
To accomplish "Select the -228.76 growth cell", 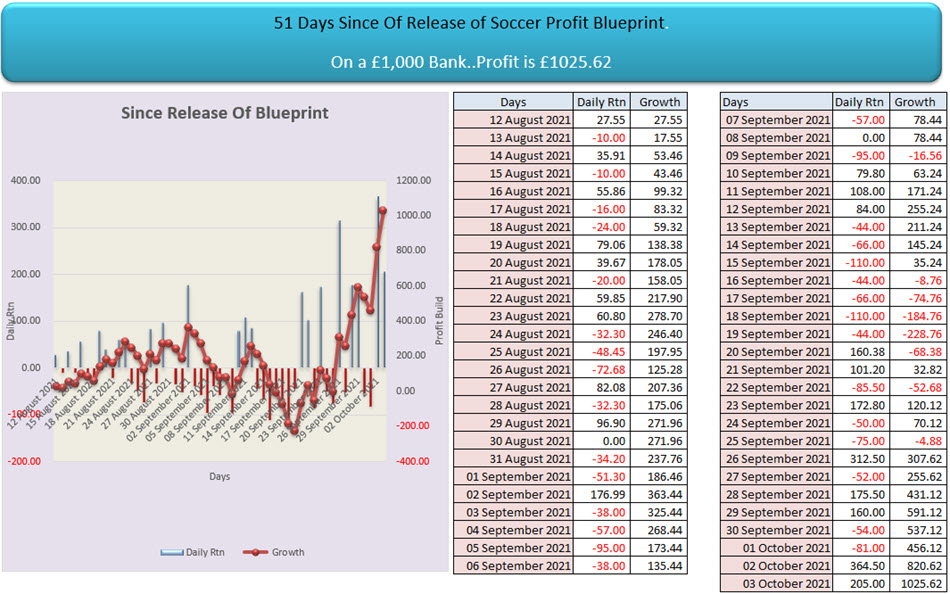I will pos(917,334).
